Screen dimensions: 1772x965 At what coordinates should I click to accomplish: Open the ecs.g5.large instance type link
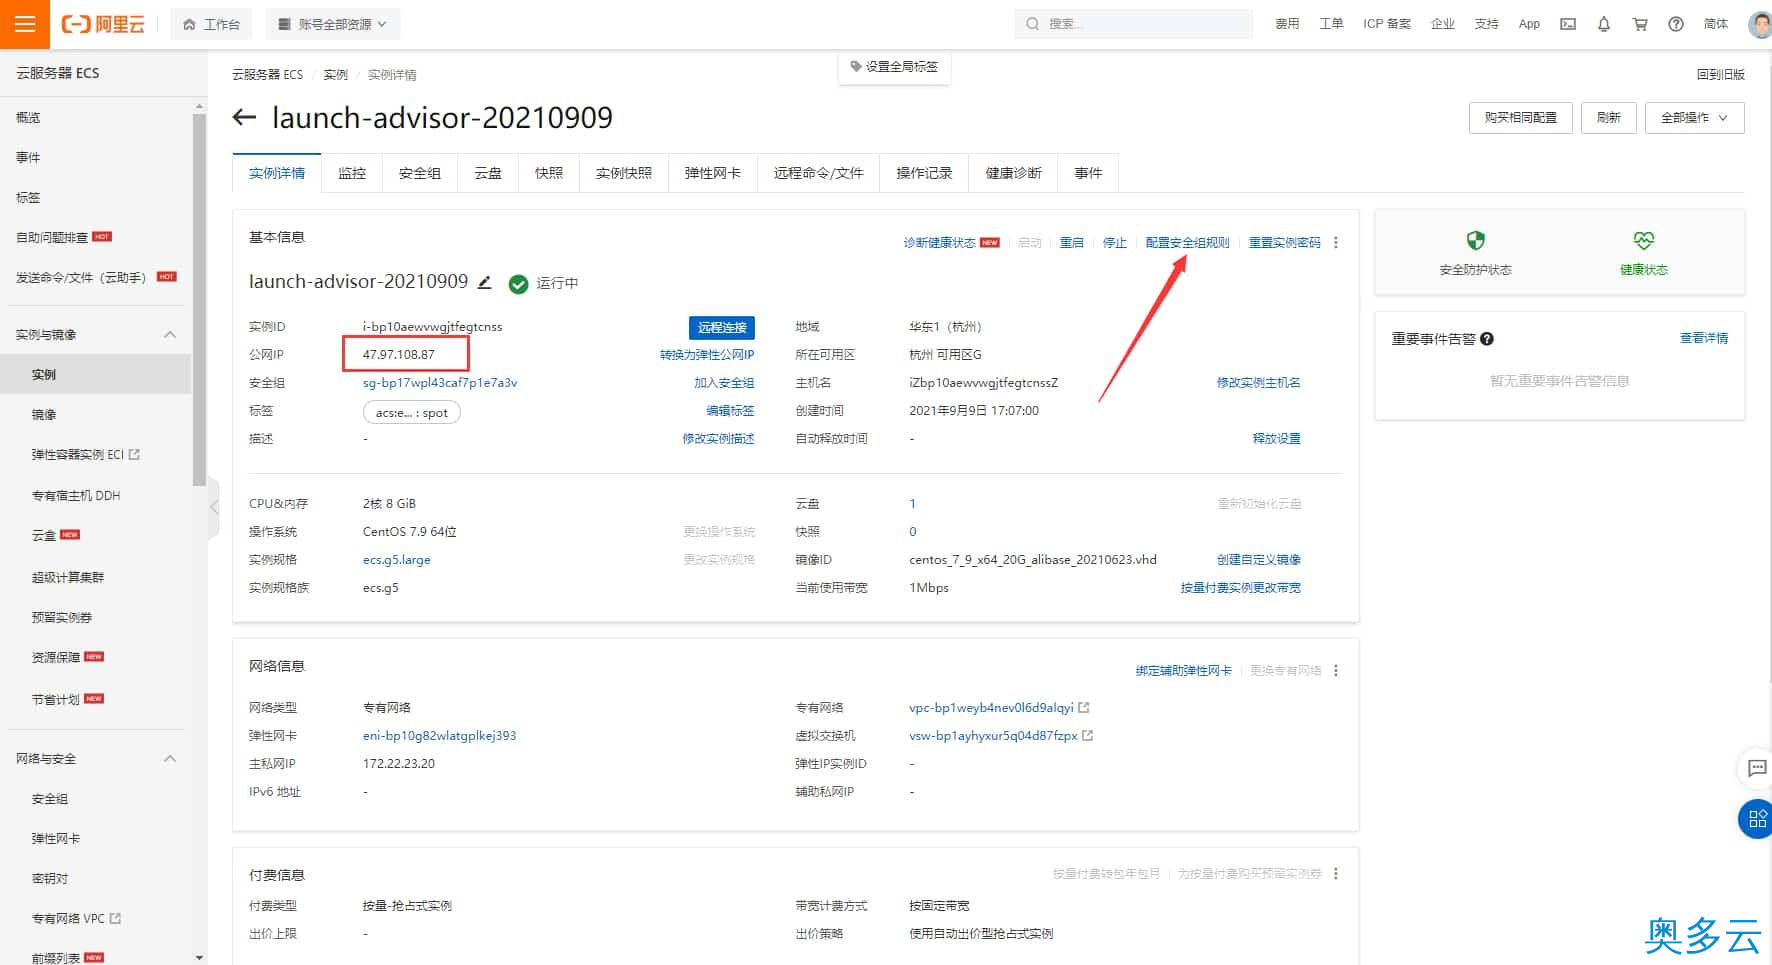coord(397,560)
